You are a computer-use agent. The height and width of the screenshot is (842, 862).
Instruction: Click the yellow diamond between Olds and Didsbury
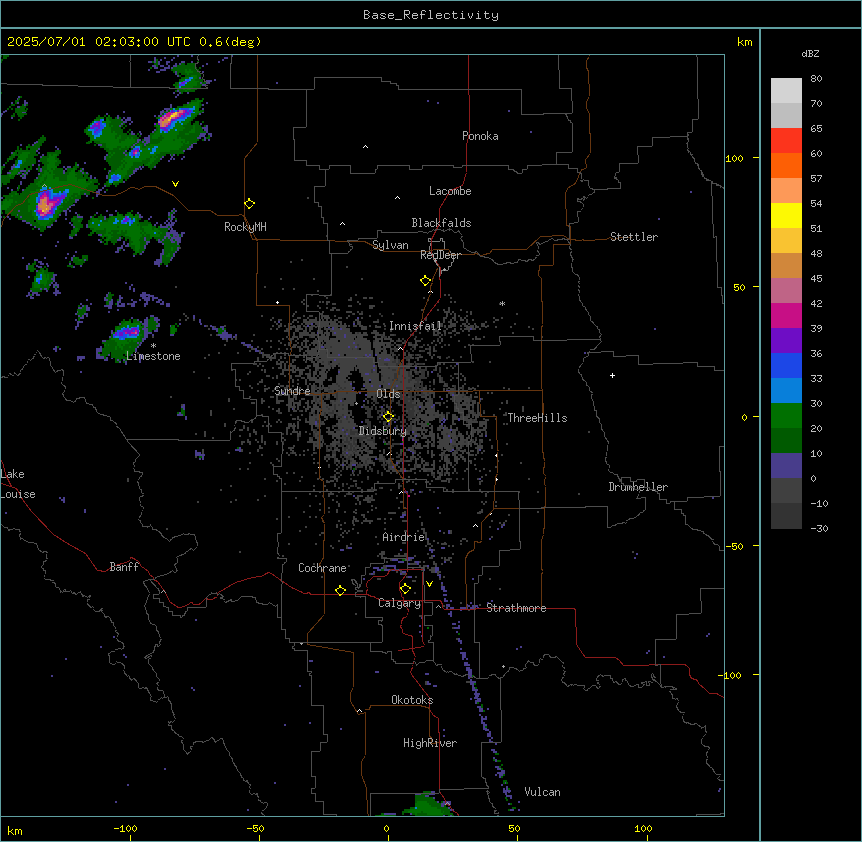click(x=388, y=417)
